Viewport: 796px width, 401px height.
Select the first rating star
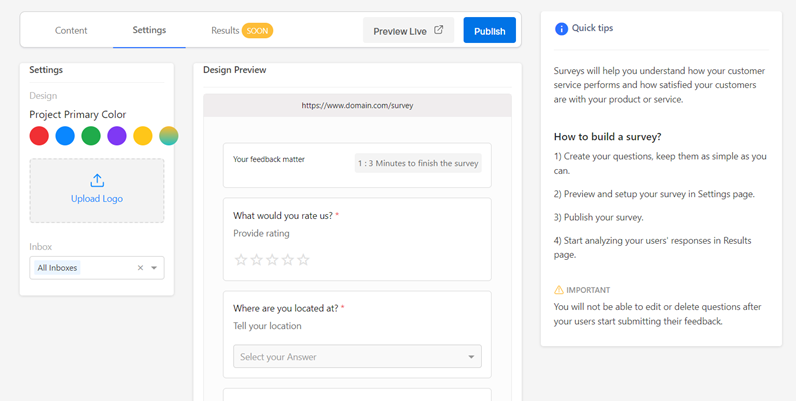pyautogui.click(x=241, y=260)
